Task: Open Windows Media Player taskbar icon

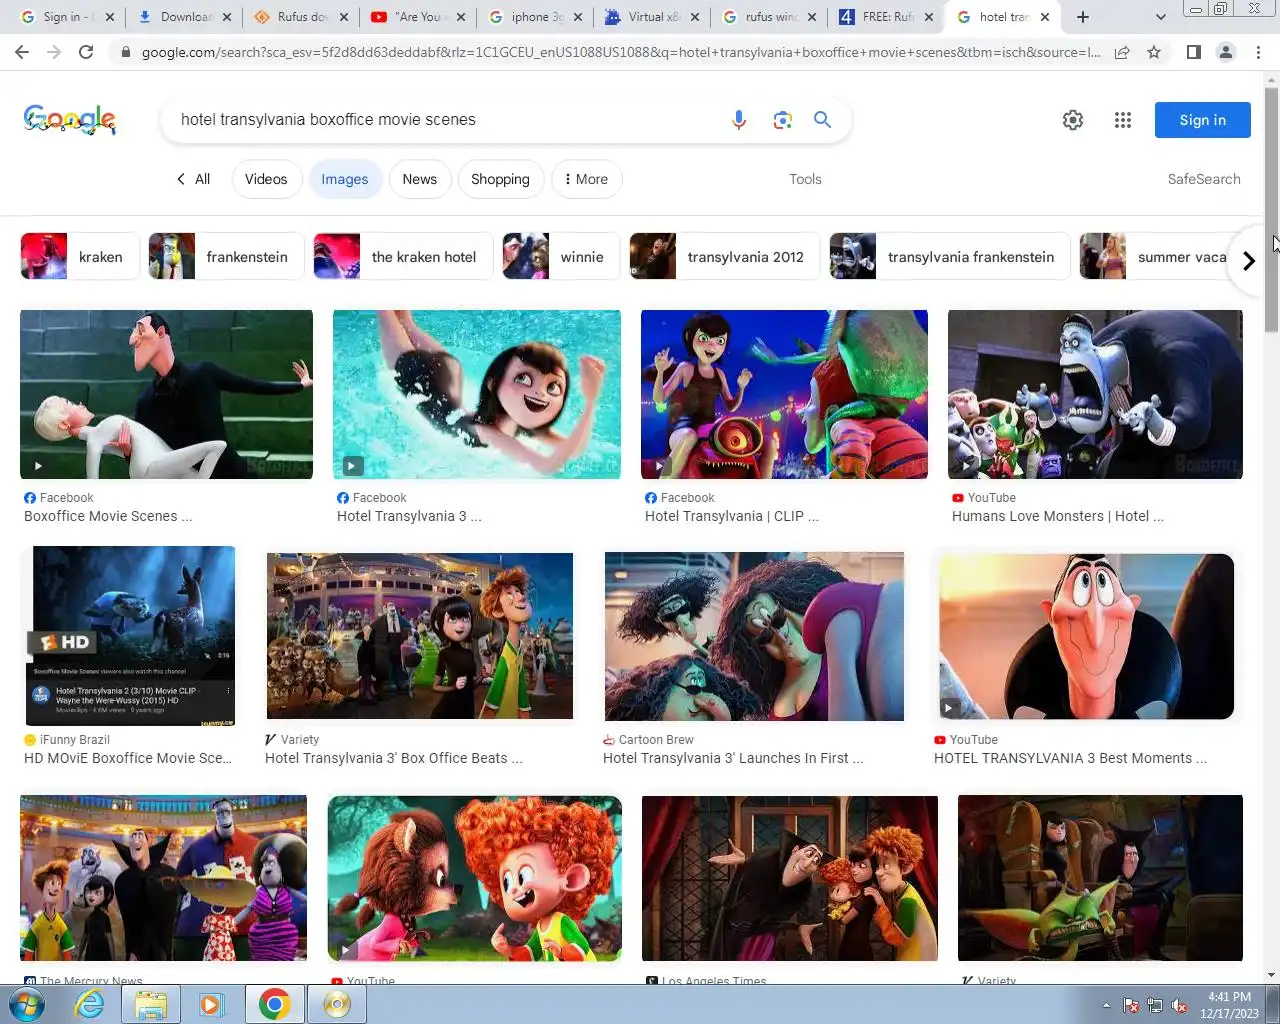Action: point(211,1004)
